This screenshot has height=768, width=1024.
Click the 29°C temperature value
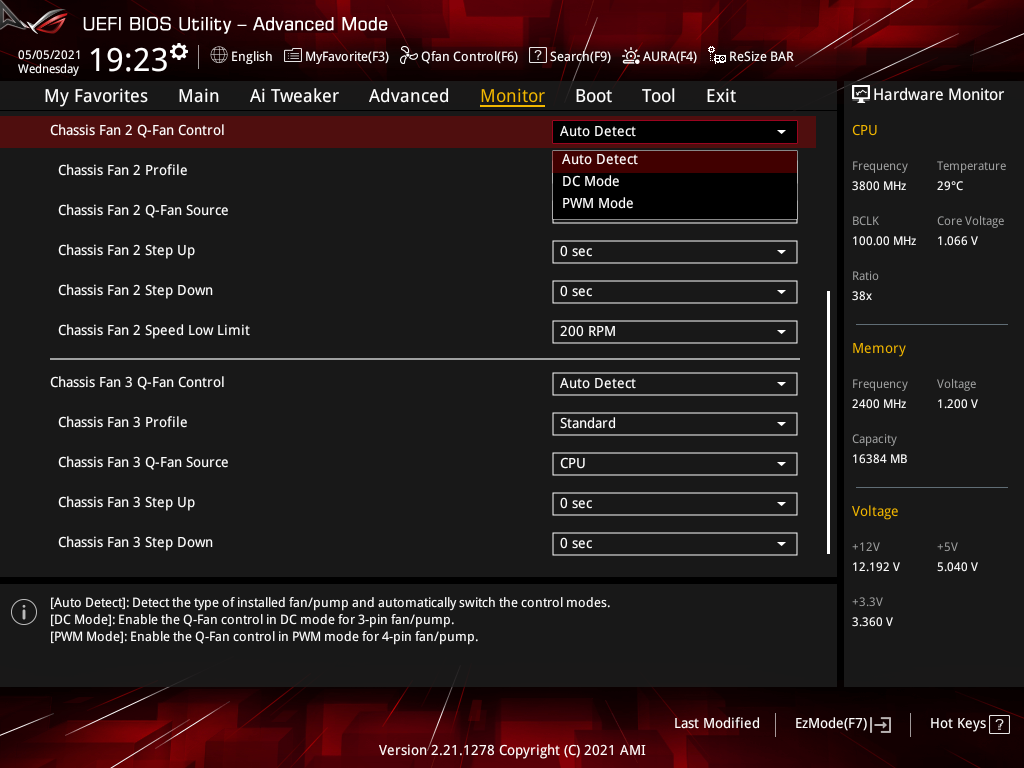(x=950, y=186)
